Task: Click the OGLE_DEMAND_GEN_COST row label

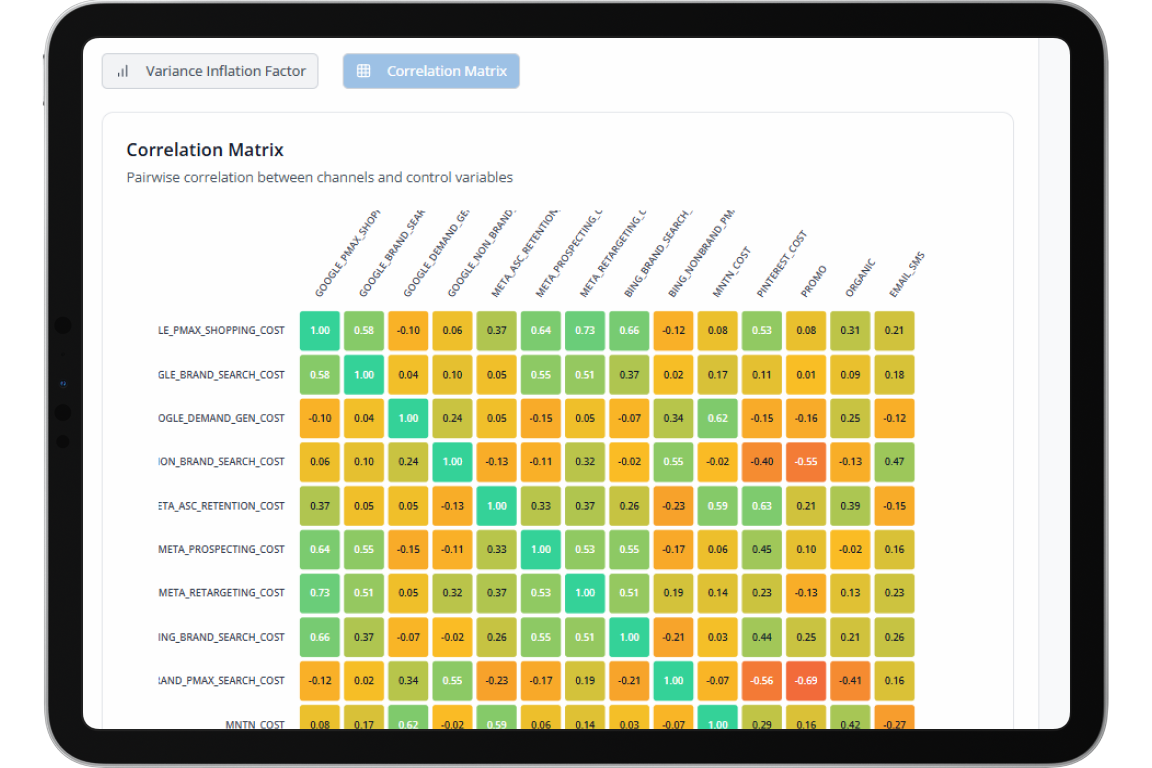Action: (x=221, y=418)
